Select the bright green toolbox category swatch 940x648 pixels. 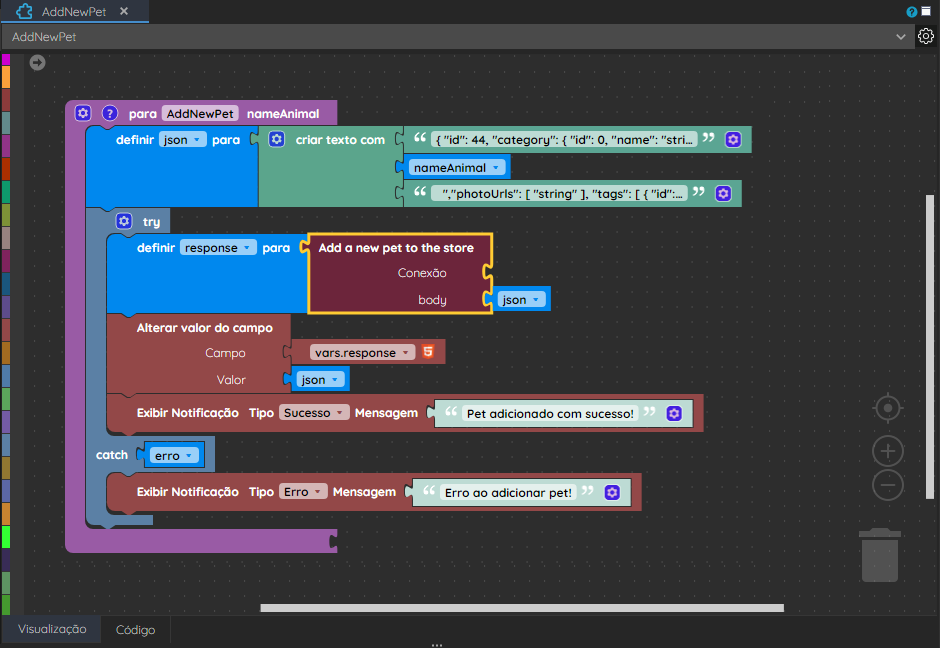pos(5,537)
